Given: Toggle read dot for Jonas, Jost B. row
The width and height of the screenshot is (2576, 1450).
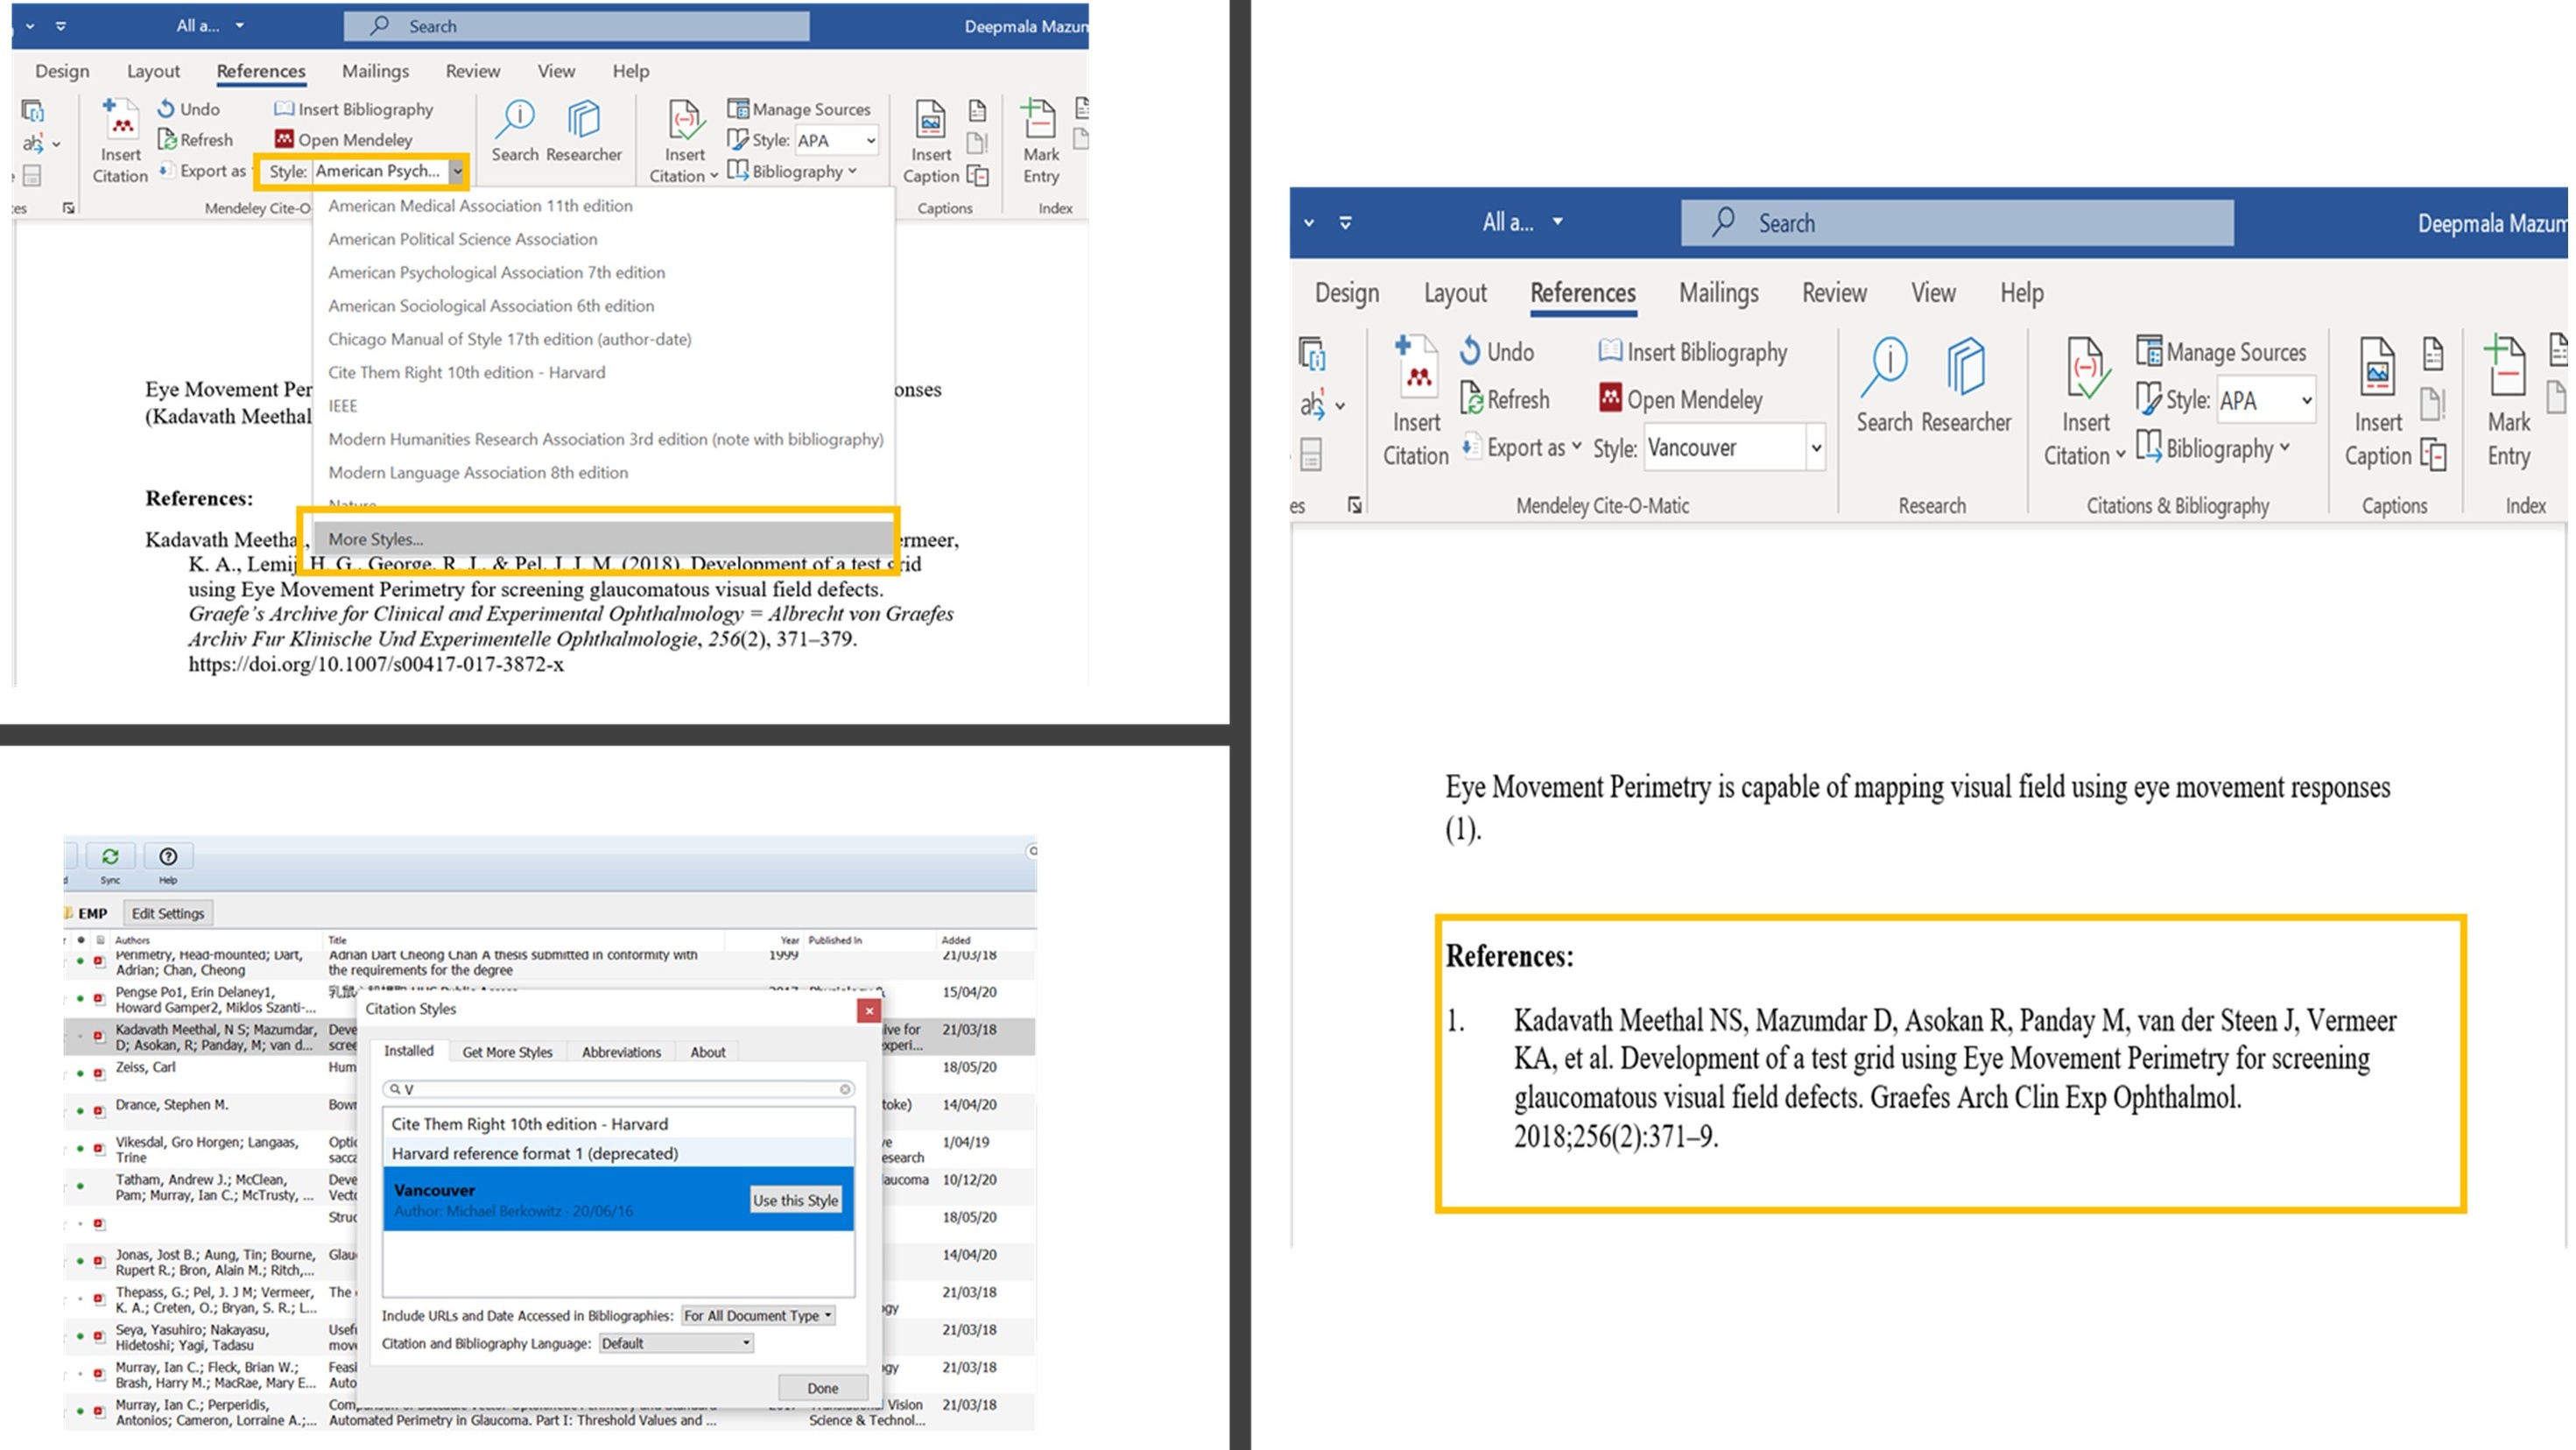Looking at the screenshot, I should pyautogui.click(x=80, y=1261).
